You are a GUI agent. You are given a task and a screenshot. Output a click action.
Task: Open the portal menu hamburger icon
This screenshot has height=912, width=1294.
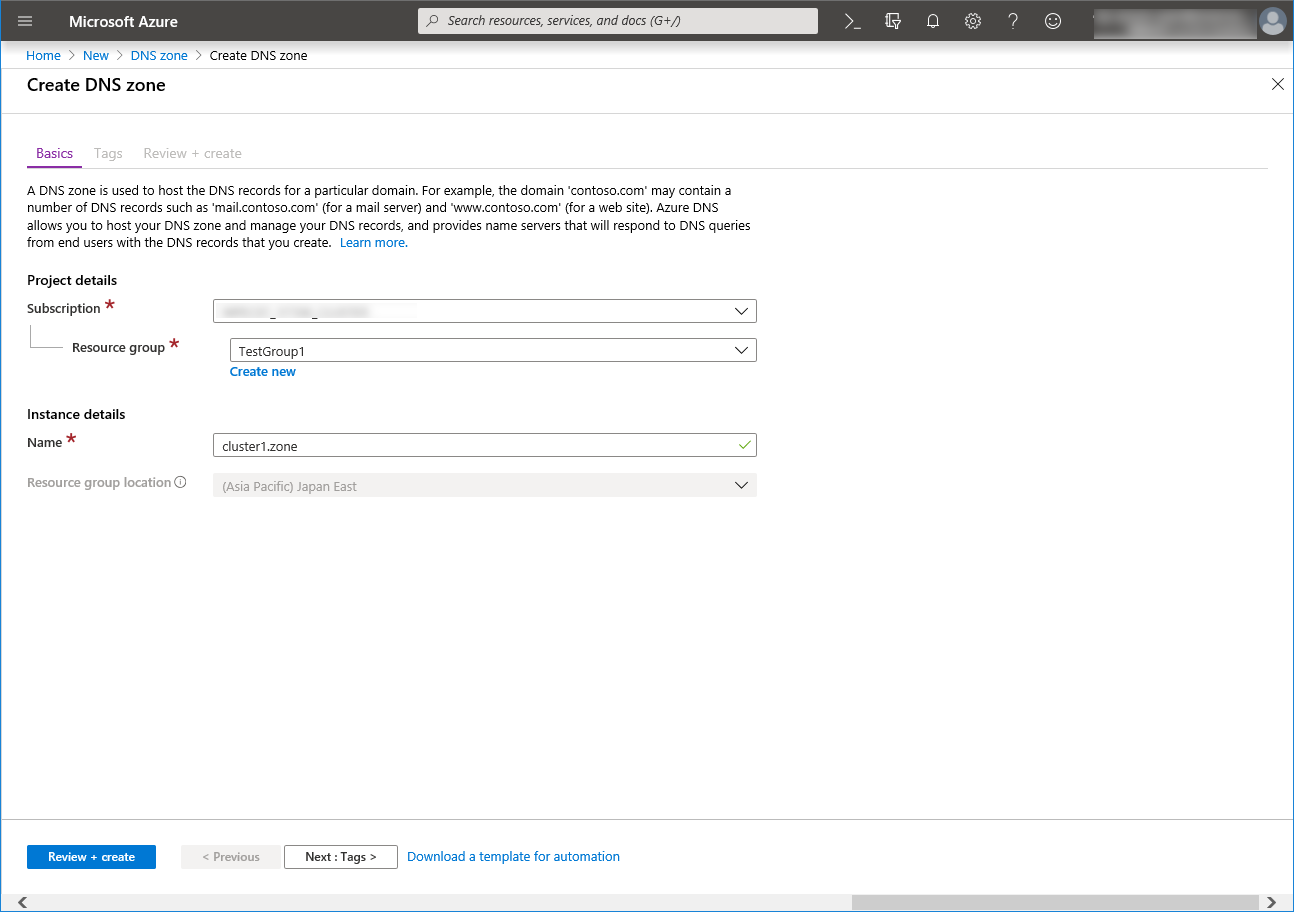pyautogui.click(x=24, y=21)
